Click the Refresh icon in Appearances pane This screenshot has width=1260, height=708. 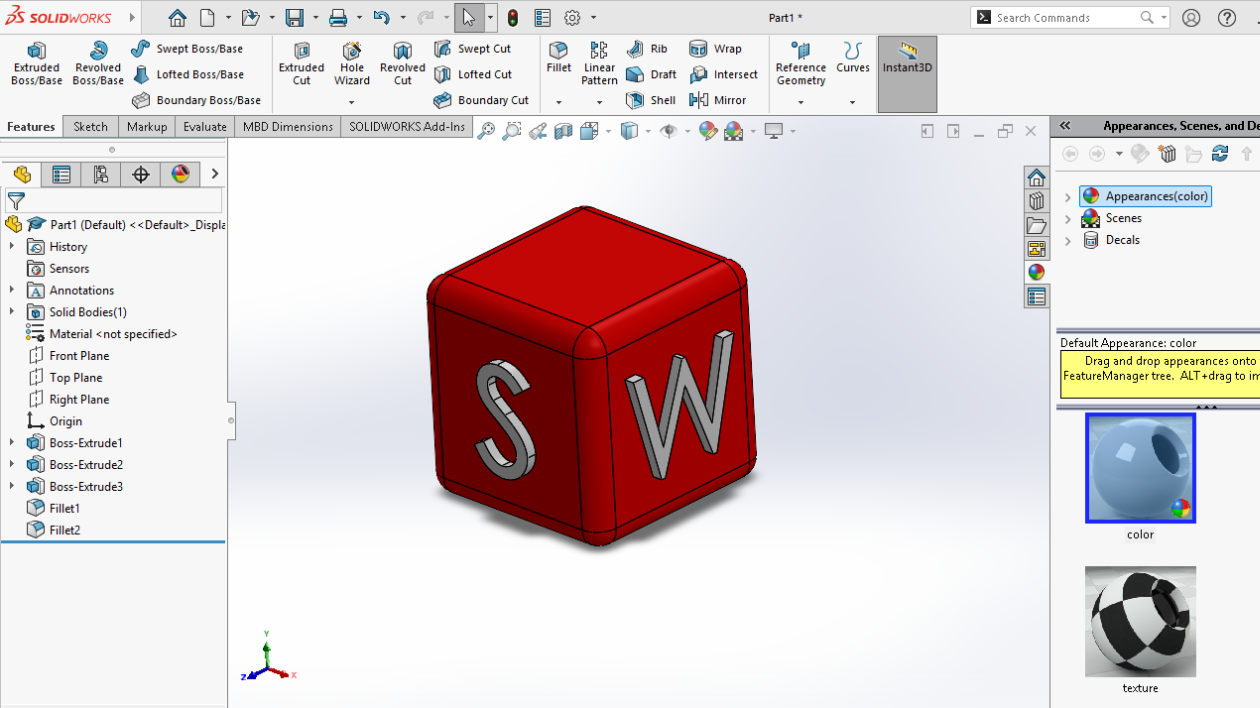[x=1220, y=154]
